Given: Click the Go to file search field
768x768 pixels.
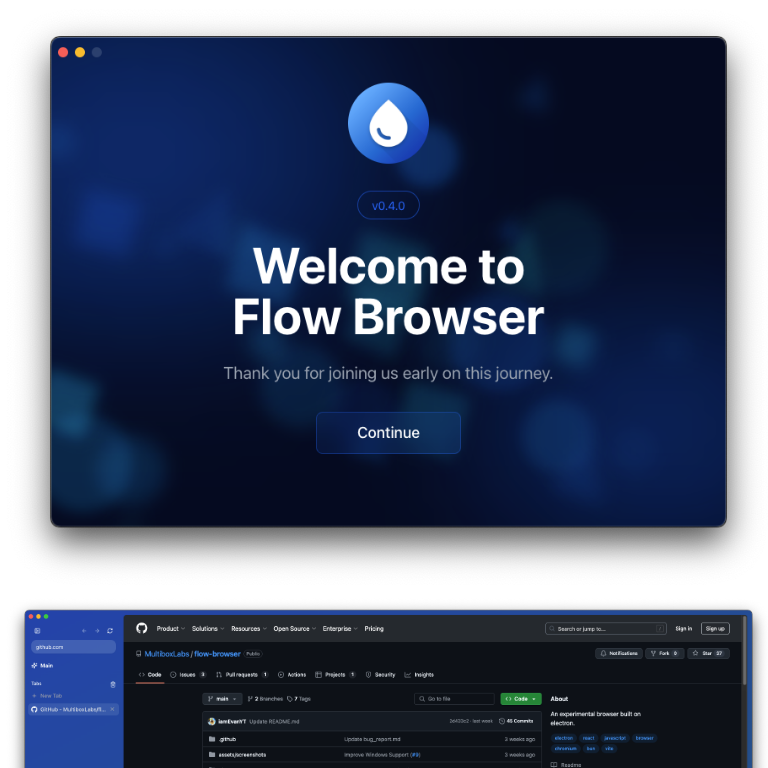Looking at the screenshot, I should [455, 698].
